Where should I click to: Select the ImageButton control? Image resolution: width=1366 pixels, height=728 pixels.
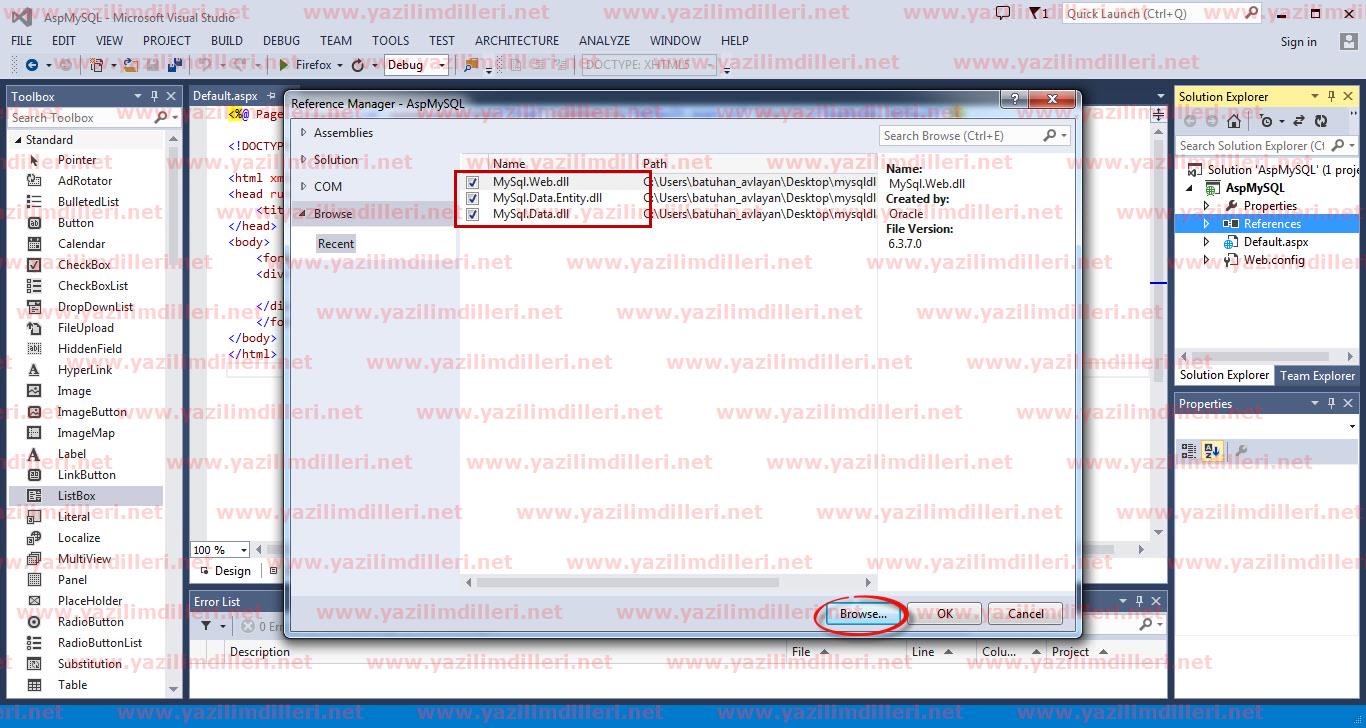click(x=92, y=412)
